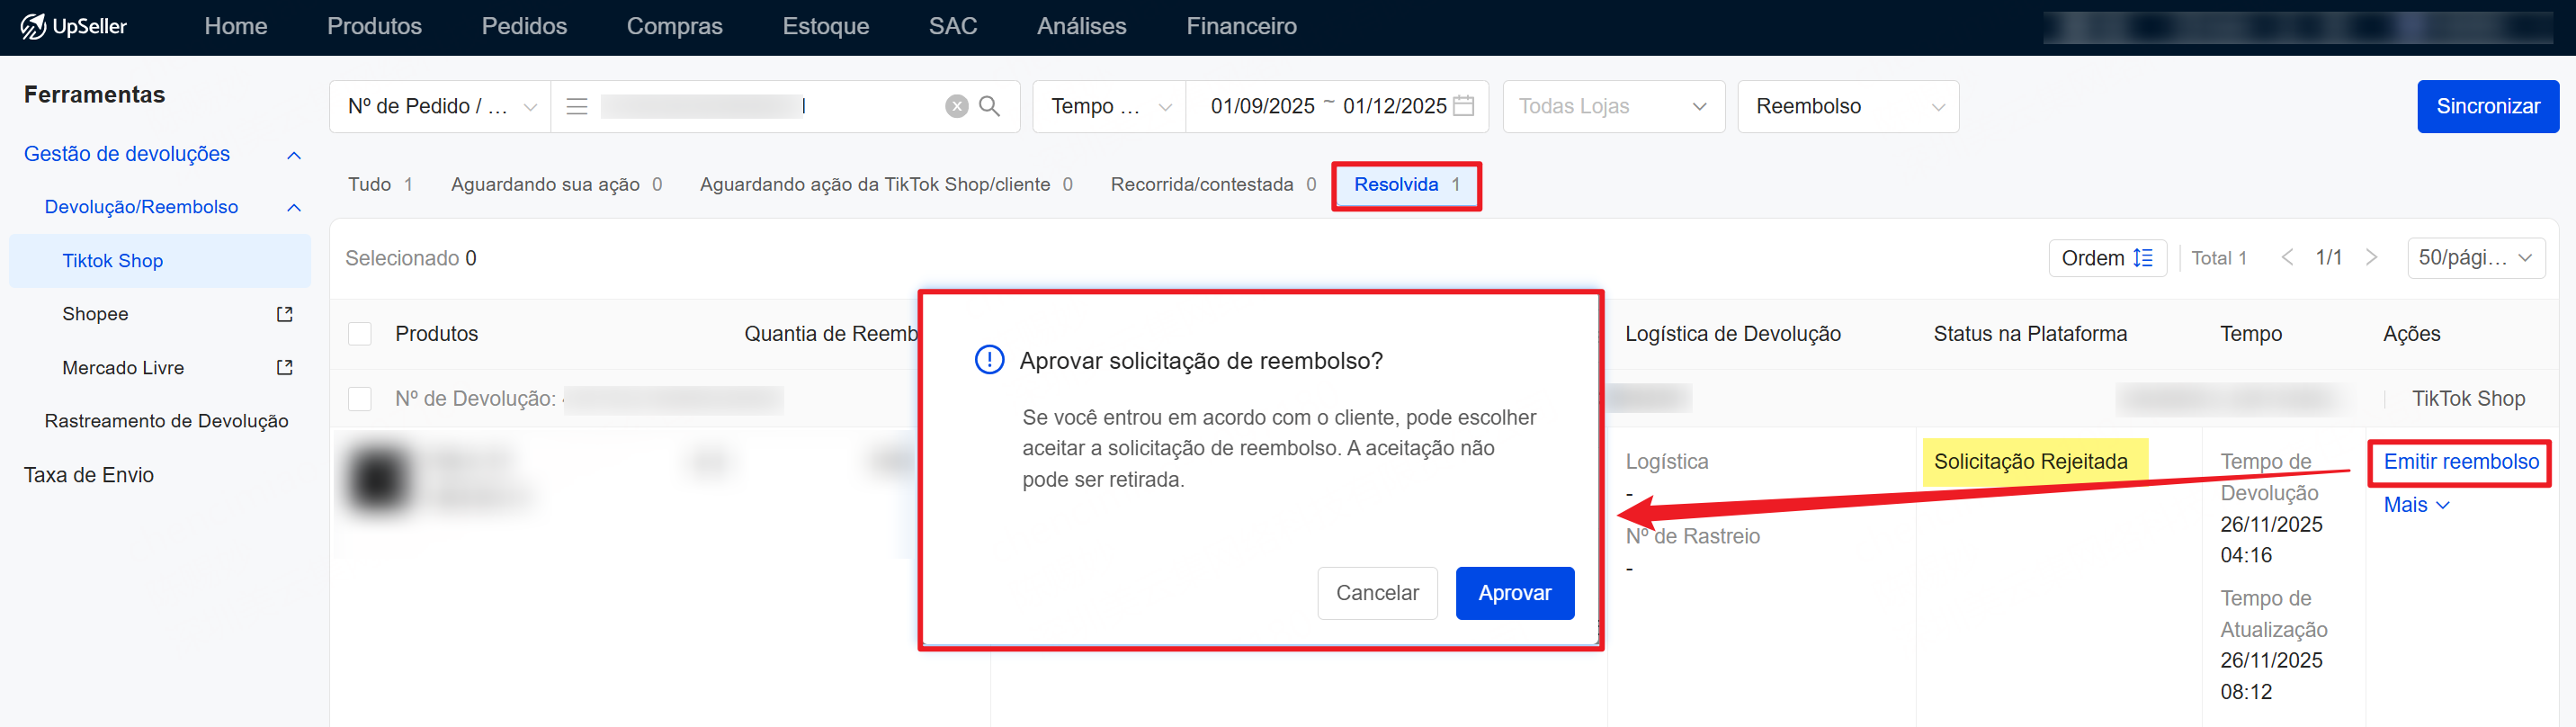Go to next page arrow
This screenshot has height=727, width=2576.
point(2371,258)
